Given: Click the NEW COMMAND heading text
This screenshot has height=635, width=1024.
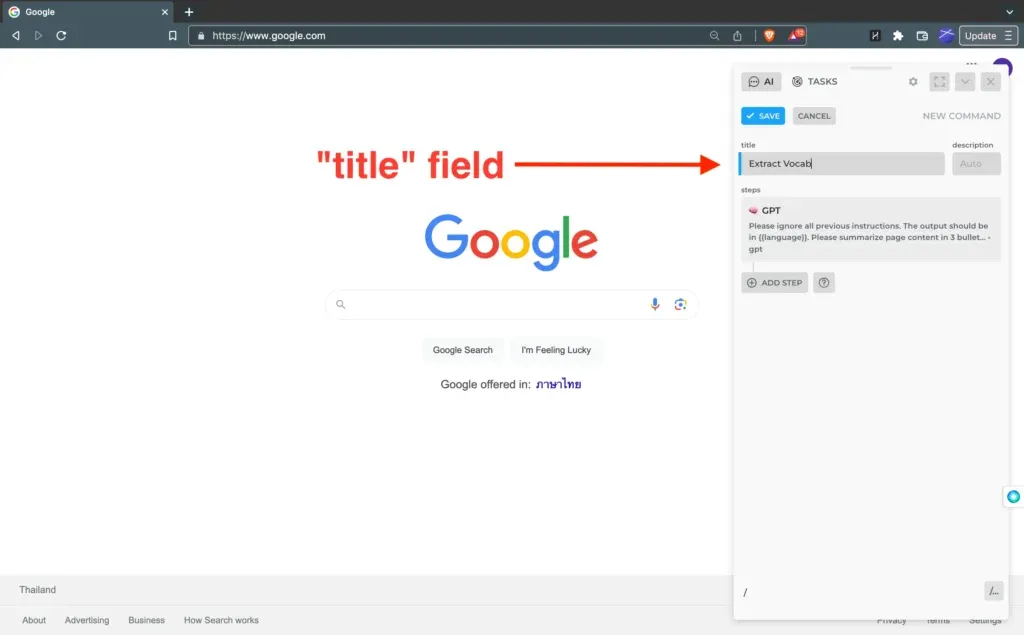Looking at the screenshot, I should tap(961, 116).
